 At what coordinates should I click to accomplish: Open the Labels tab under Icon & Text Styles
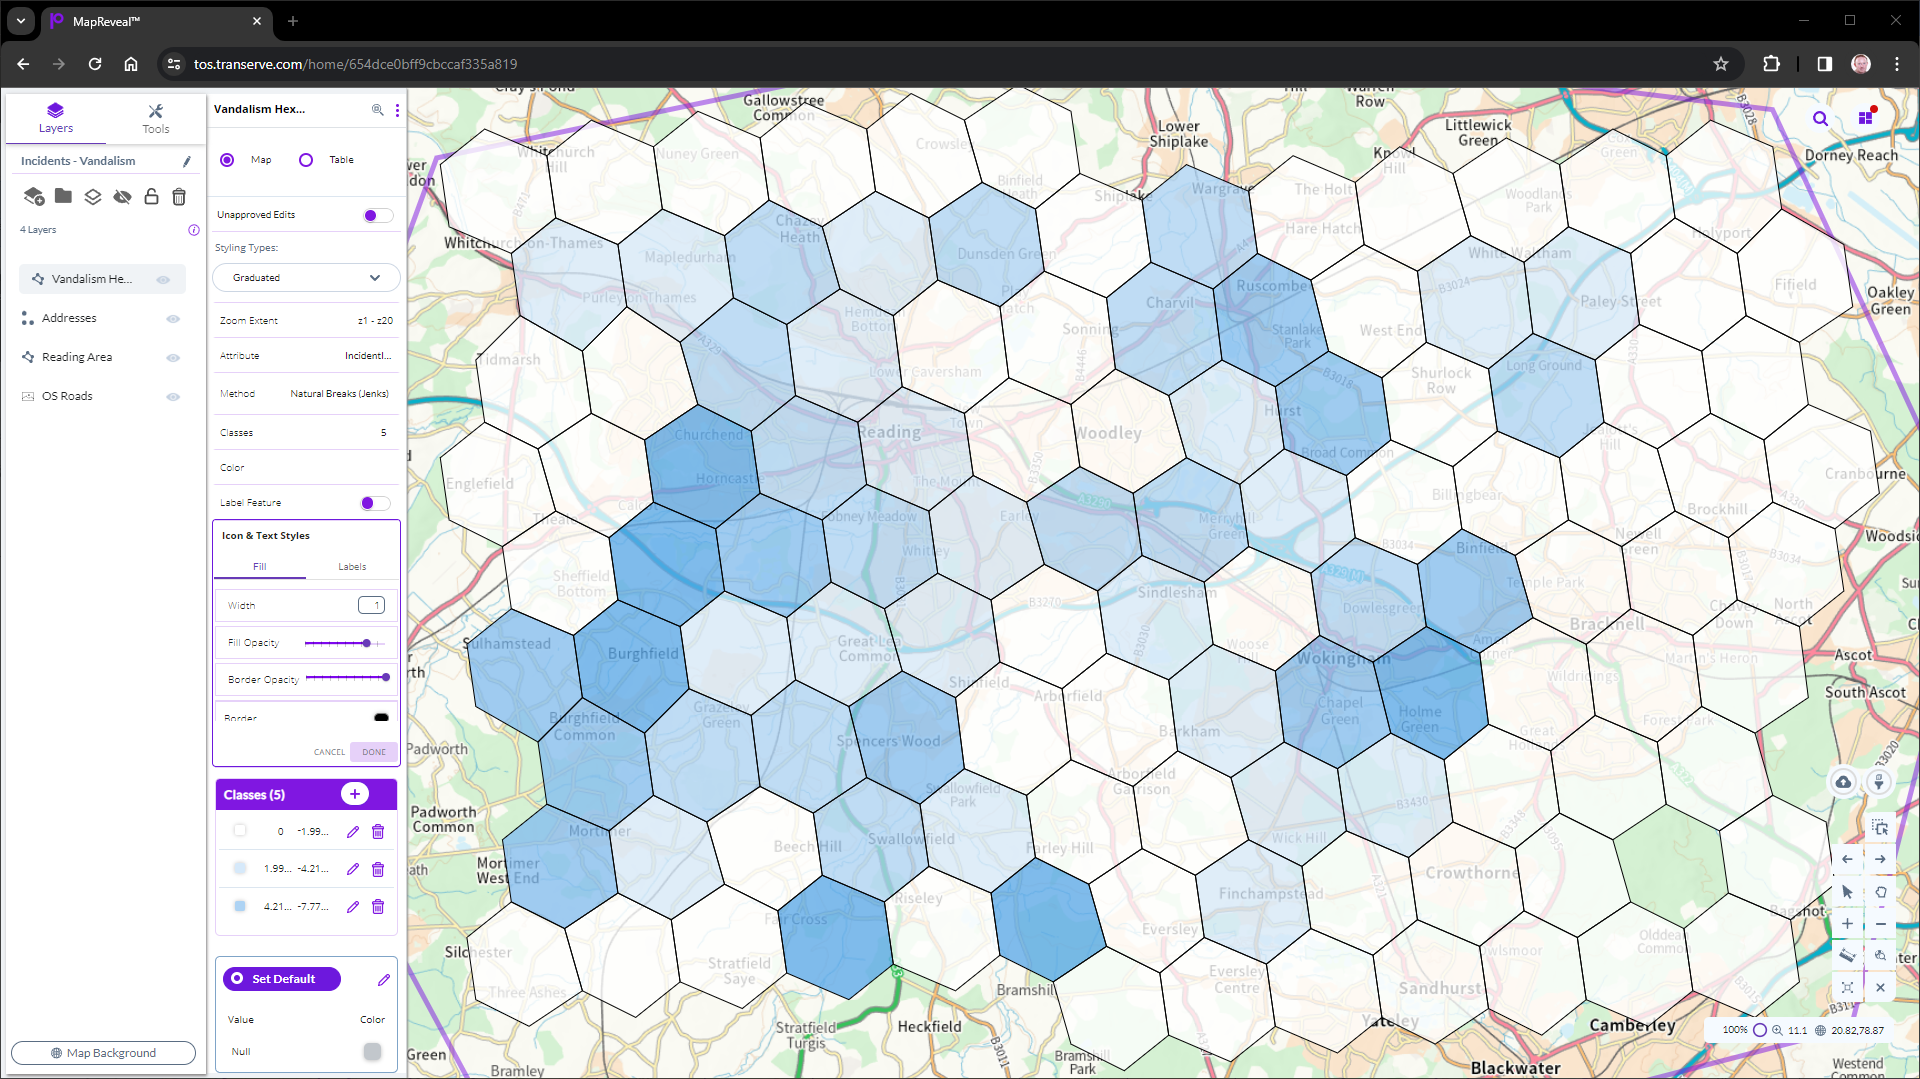(x=352, y=566)
